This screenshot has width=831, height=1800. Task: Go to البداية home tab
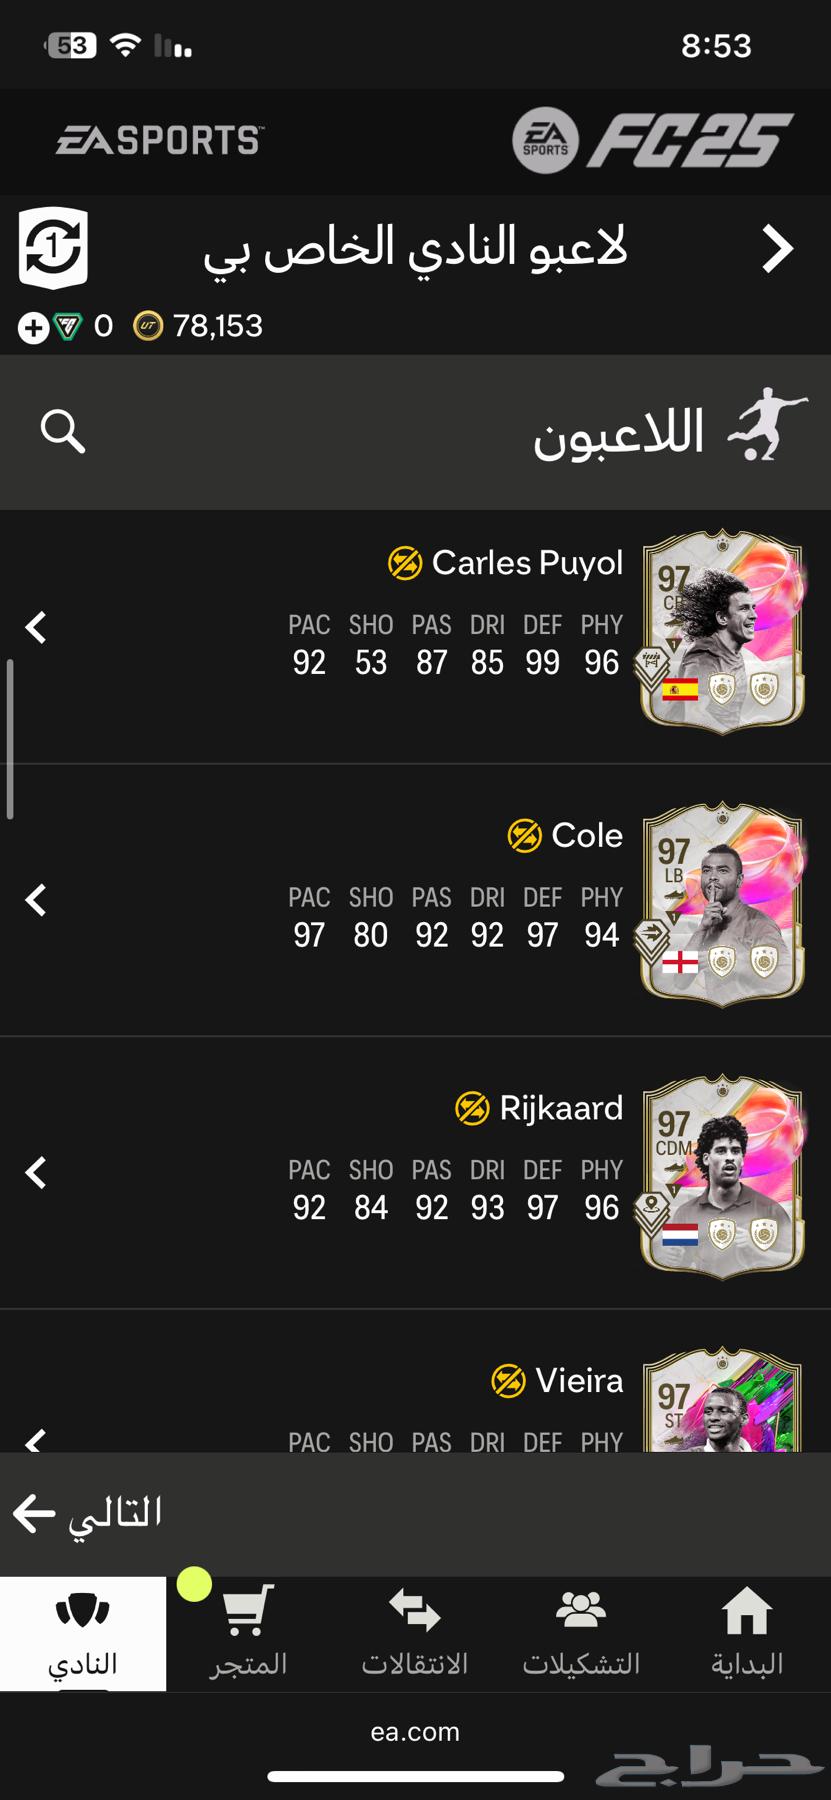click(x=747, y=1633)
